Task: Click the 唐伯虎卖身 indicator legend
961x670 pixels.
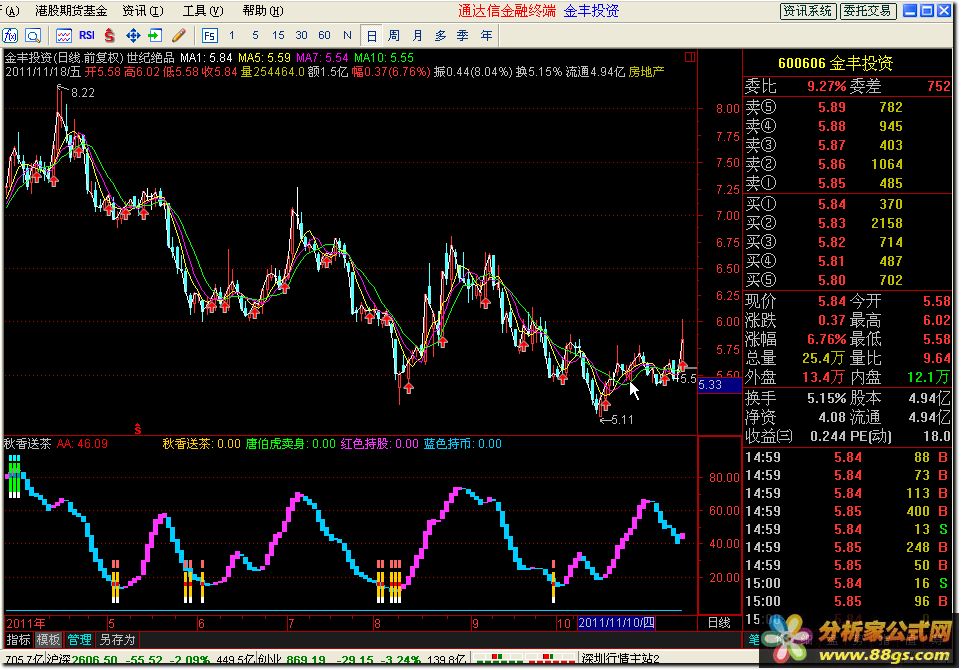Action: coord(291,443)
